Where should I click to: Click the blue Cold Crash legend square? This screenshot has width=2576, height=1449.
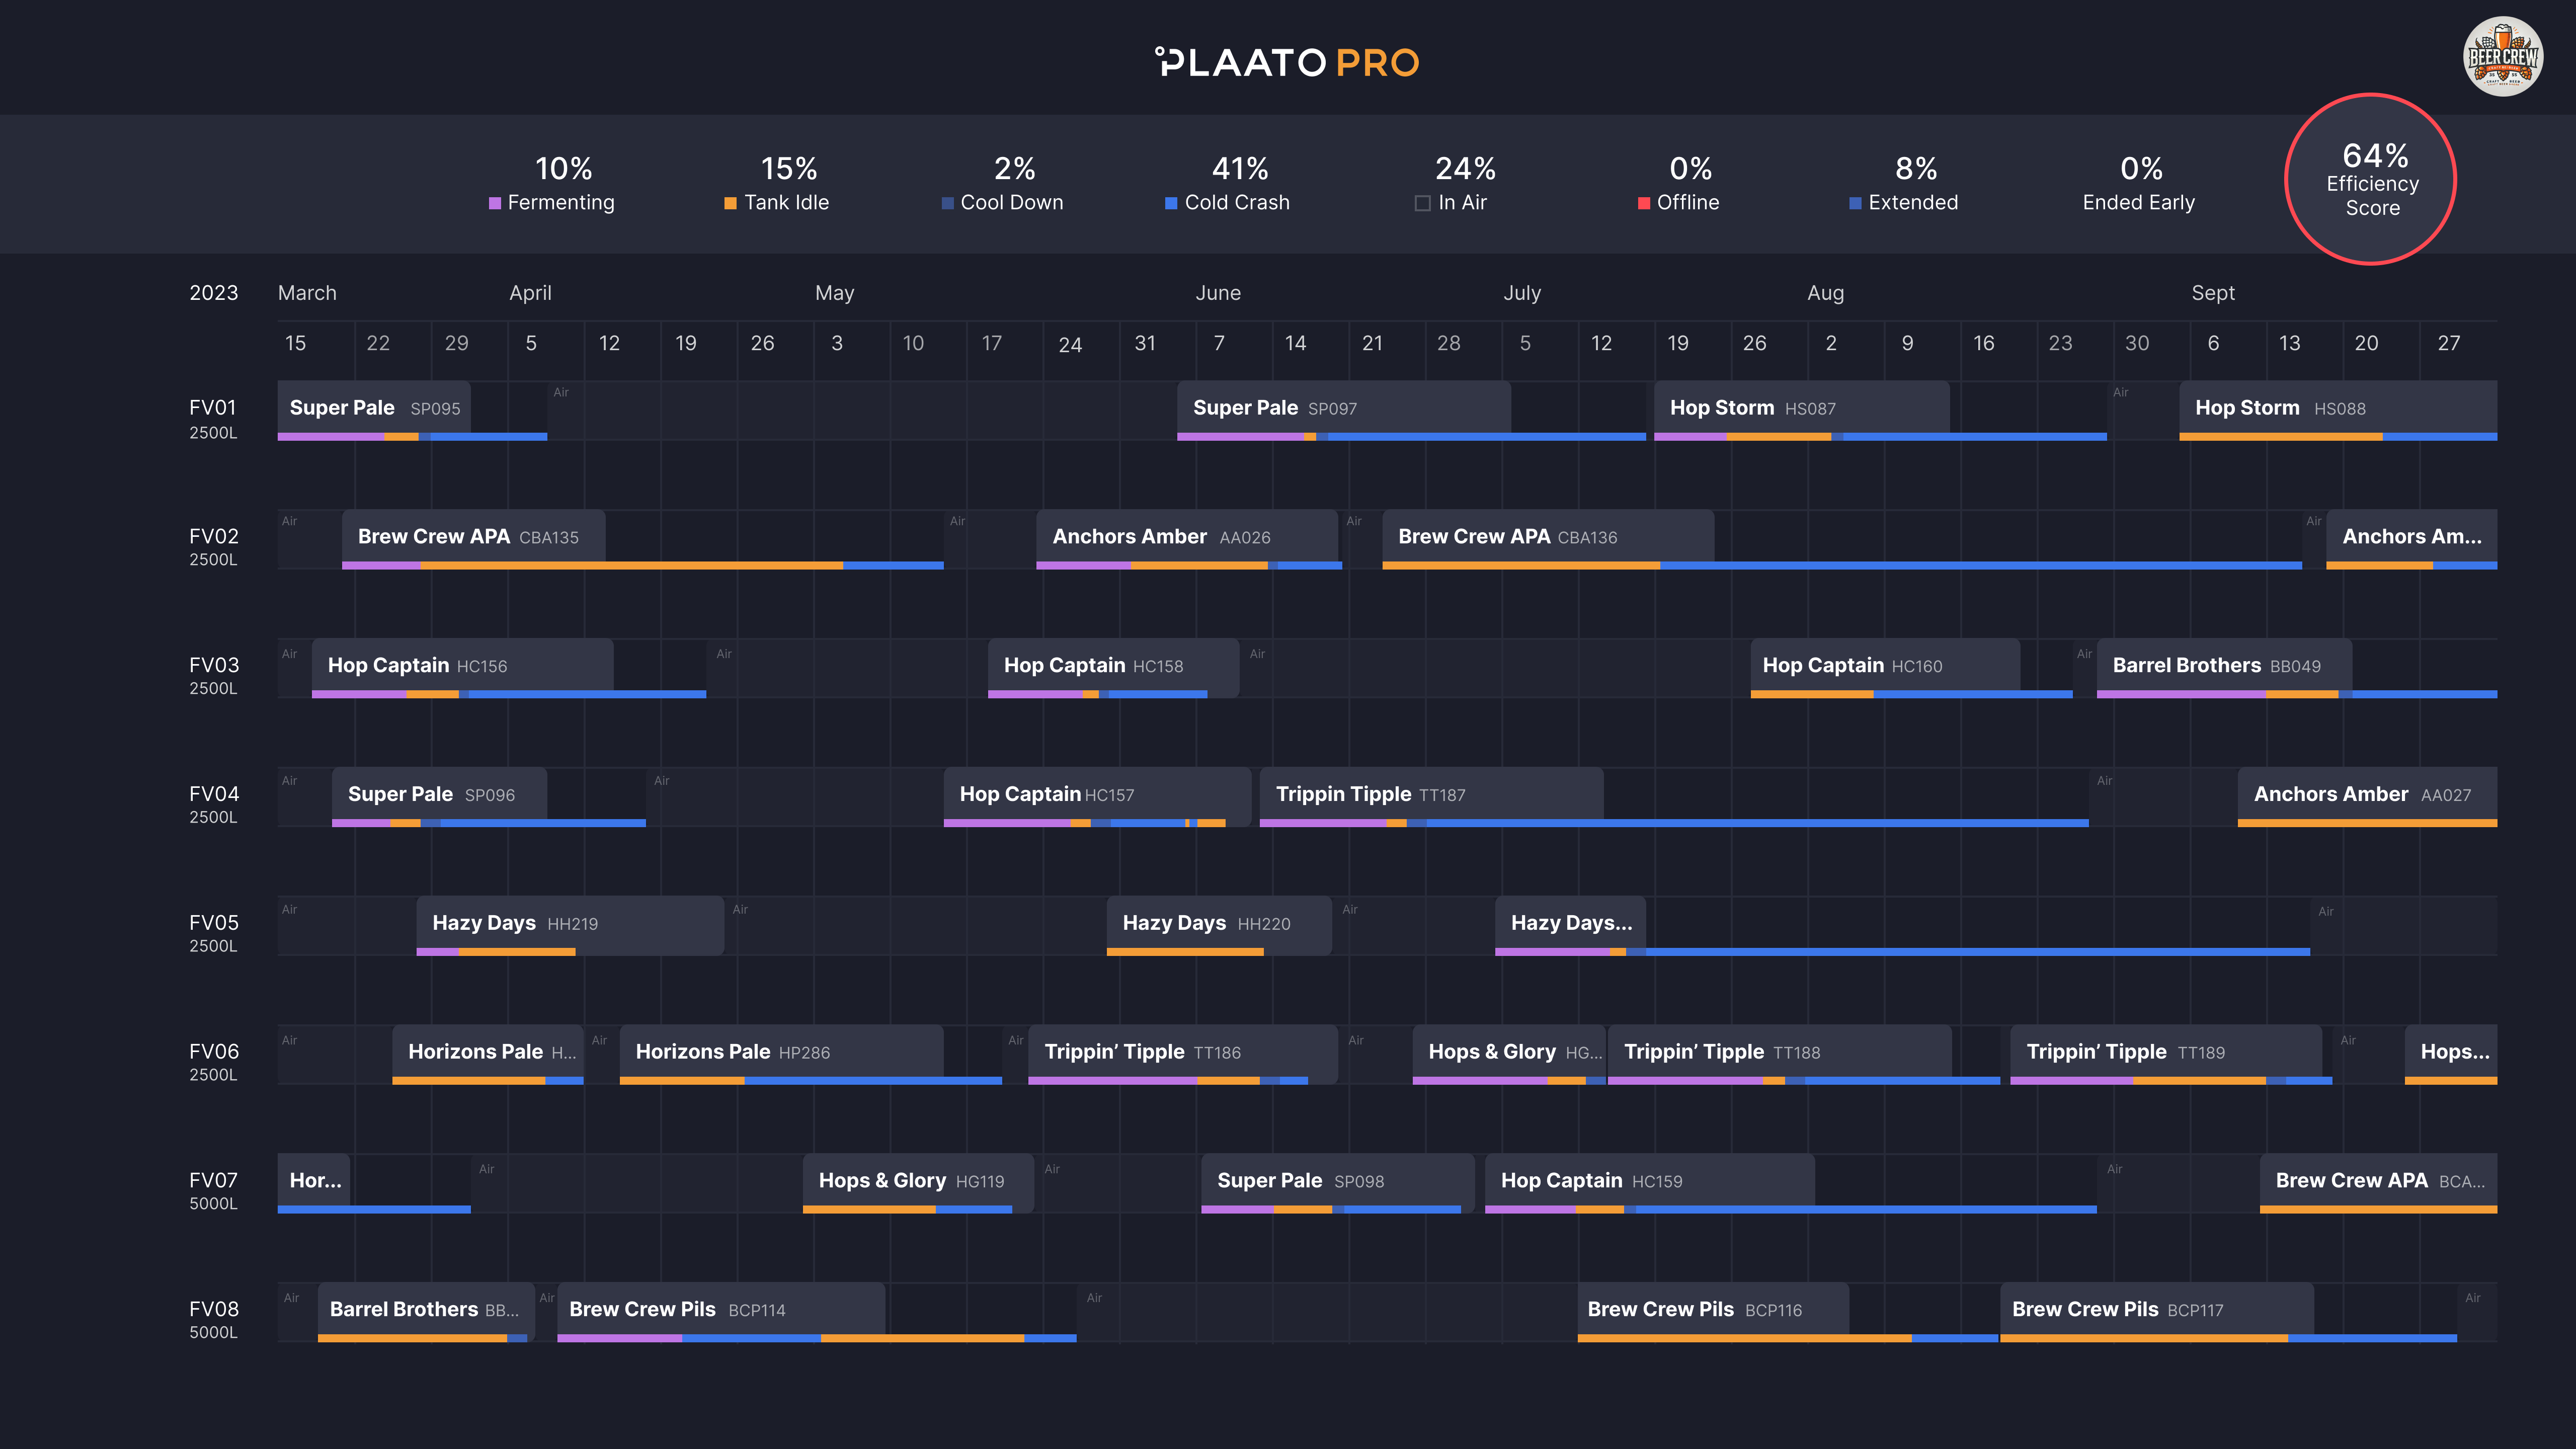click(x=1170, y=203)
